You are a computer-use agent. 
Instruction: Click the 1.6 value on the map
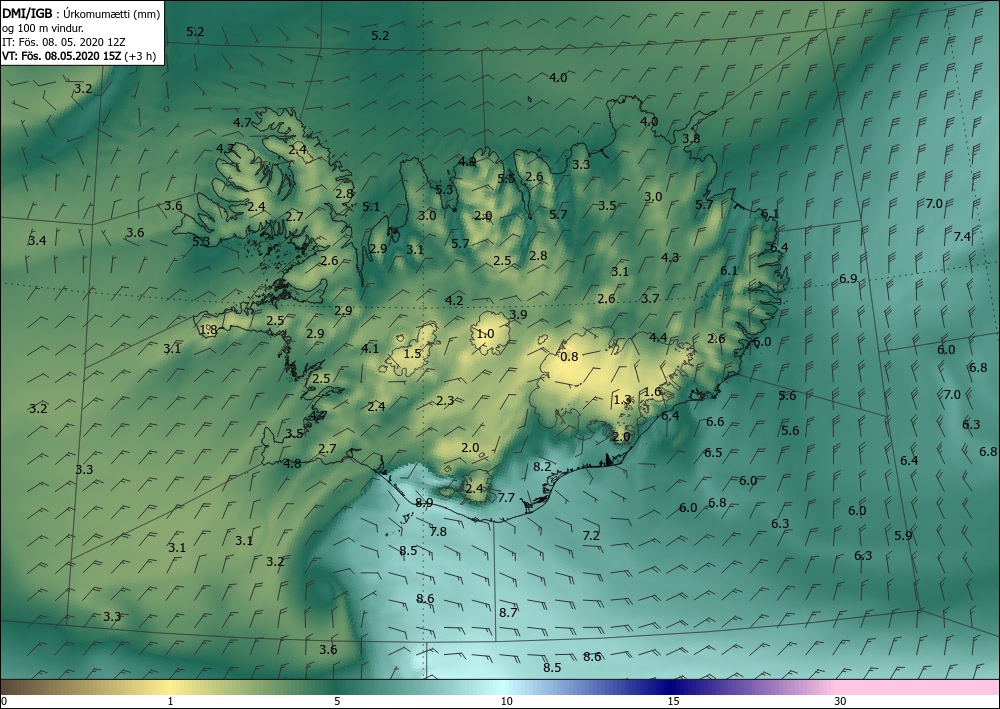pyautogui.click(x=652, y=391)
